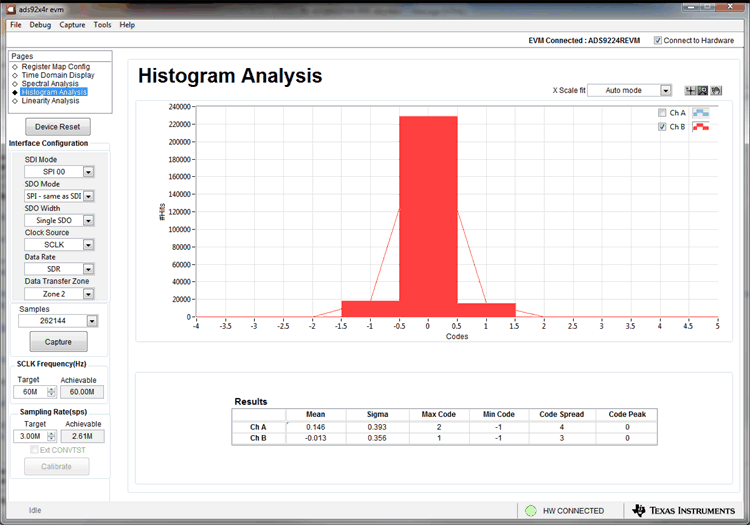The width and height of the screenshot is (751, 526).
Task: Enable the Ch A plot checkbox
Action: [x=662, y=113]
